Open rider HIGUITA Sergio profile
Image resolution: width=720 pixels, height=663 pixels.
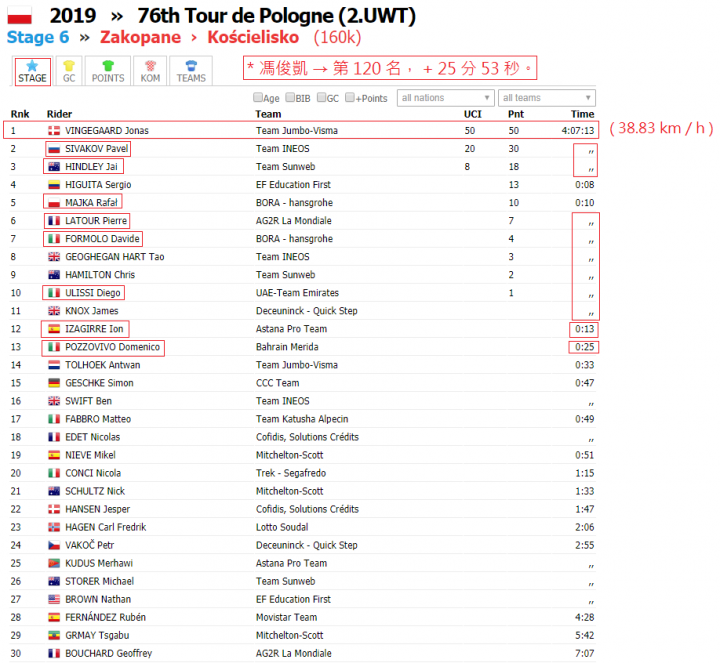coord(98,185)
